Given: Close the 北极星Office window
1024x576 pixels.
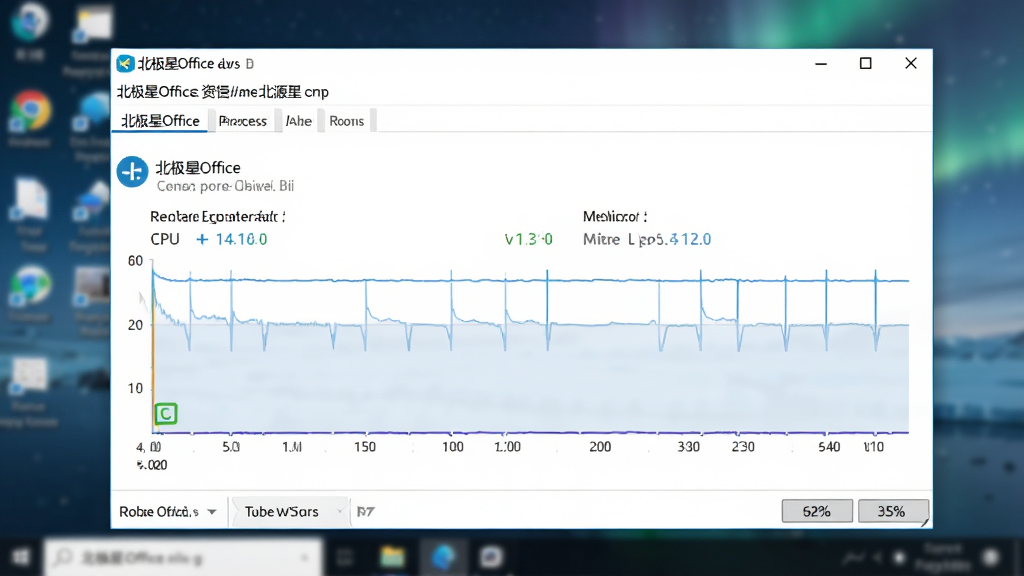Looking at the screenshot, I should pyautogui.click(x=910, y=63).
